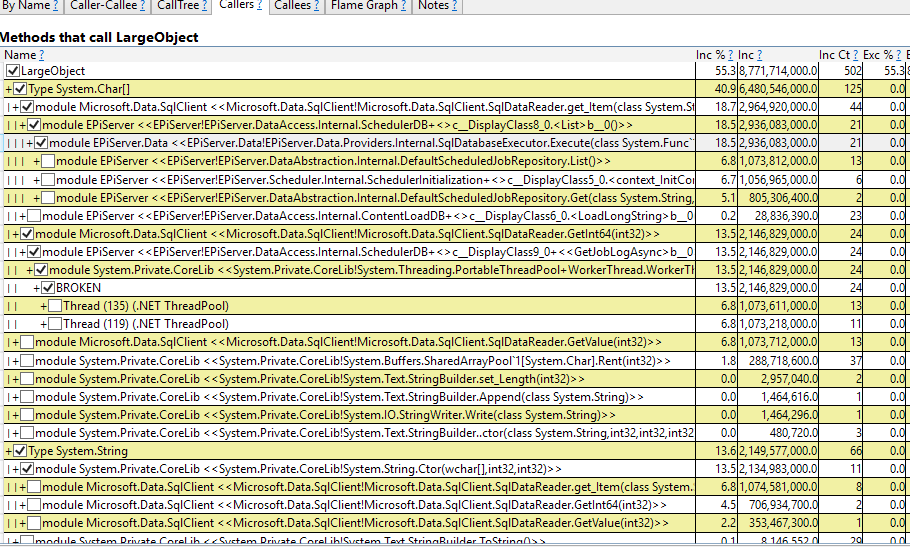Select the Callees tab
The height and width of the screenshot is (547, 910).
291,6
